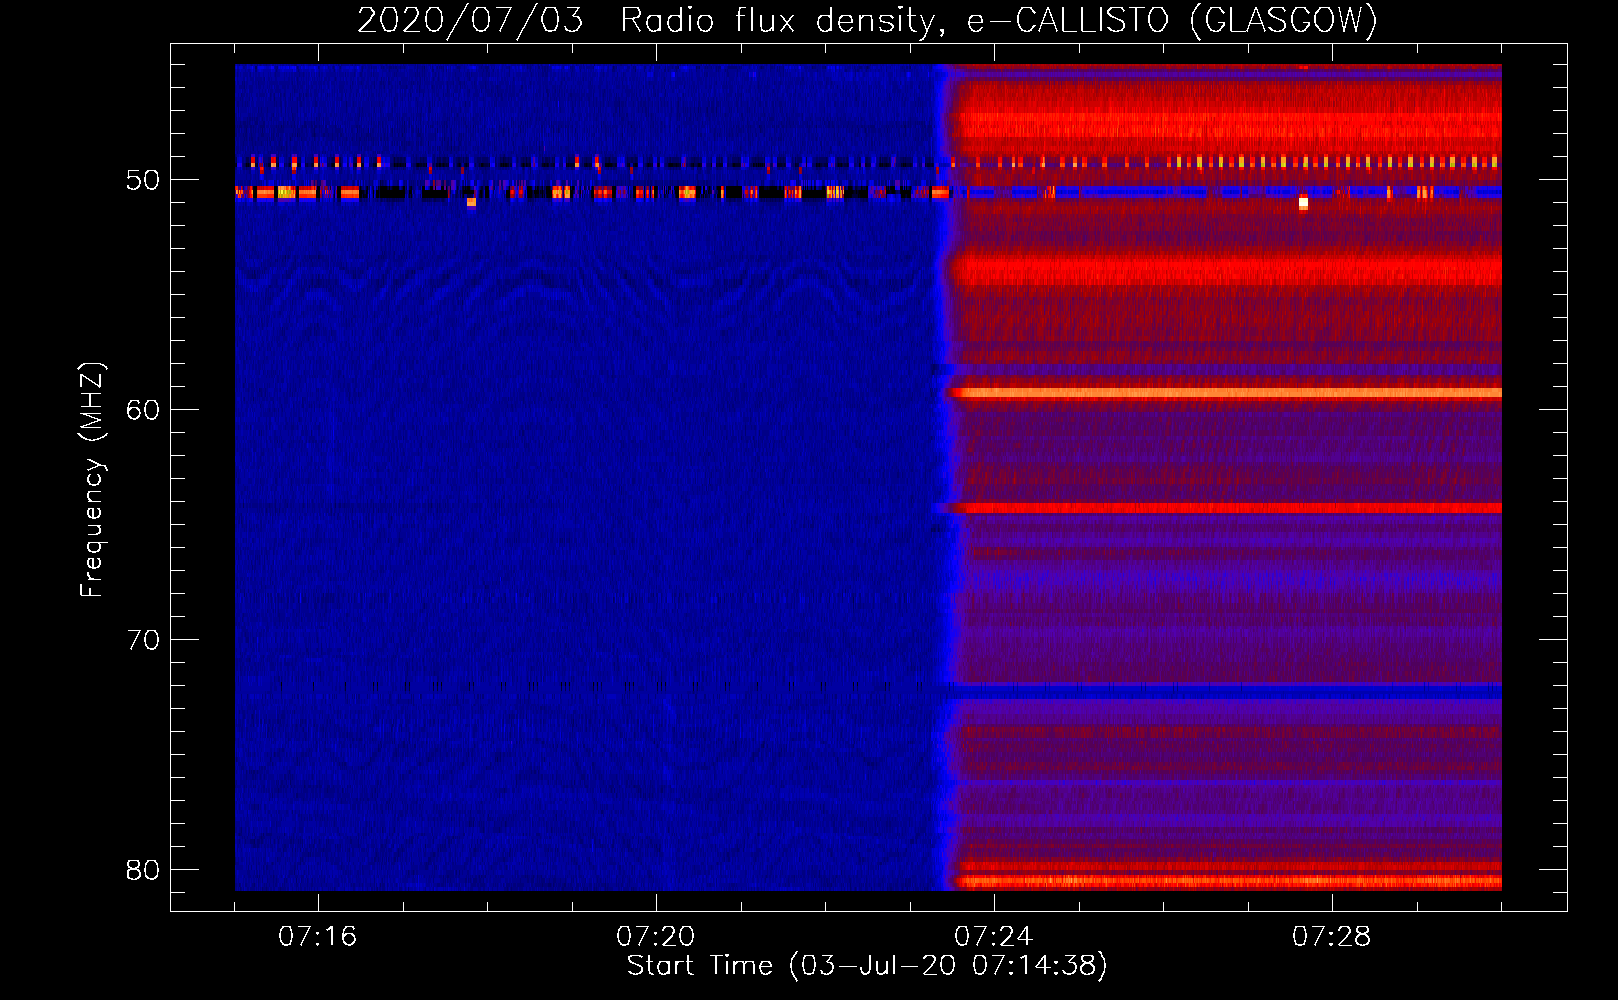Click the white spot just below 51 MHz
Viewport: 1618px width, 1000px height.
[1303, 203]
